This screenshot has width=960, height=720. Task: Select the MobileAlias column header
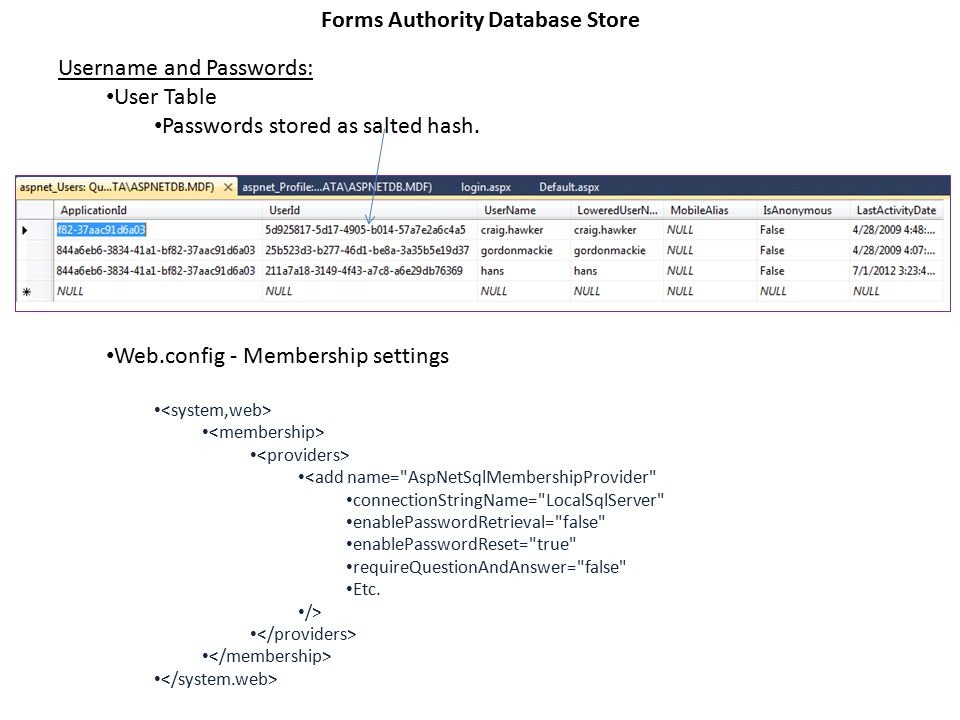click(710, 210)
